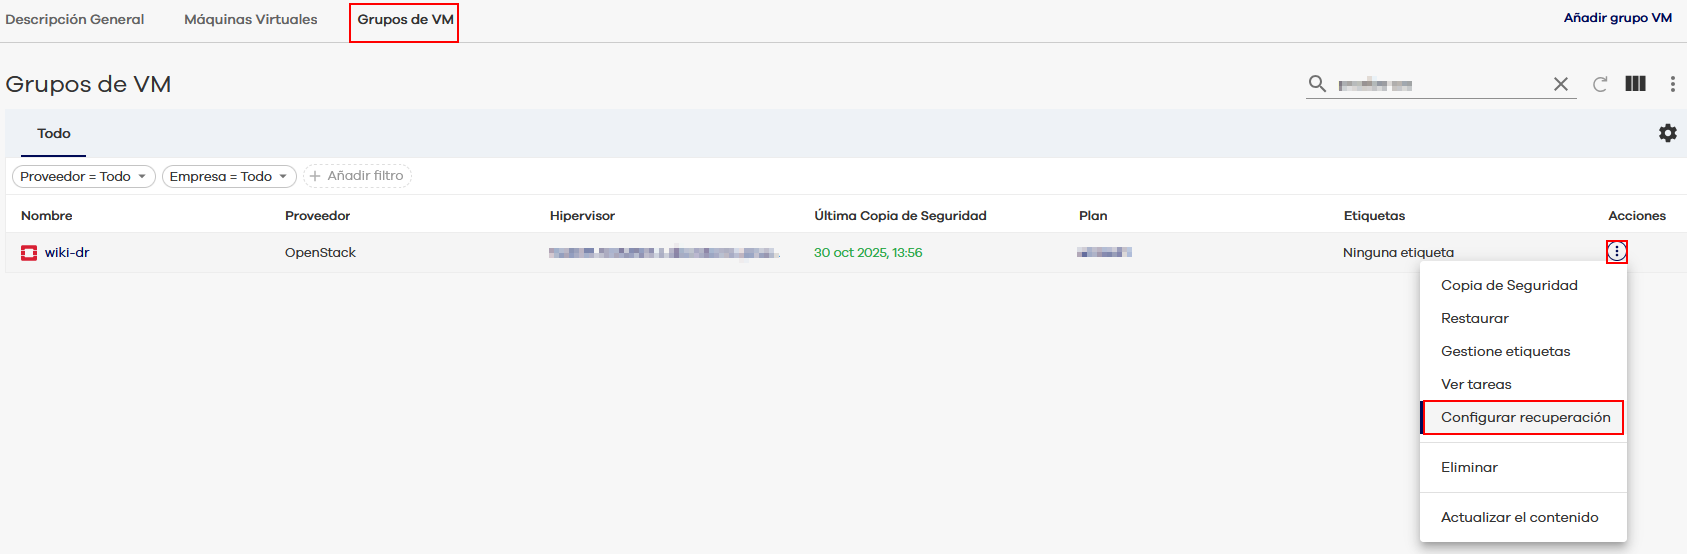Expand the Proveedor = Todo filter
Screen dimensions: 1687x554
pyautogui.click(x=83, y=176)
